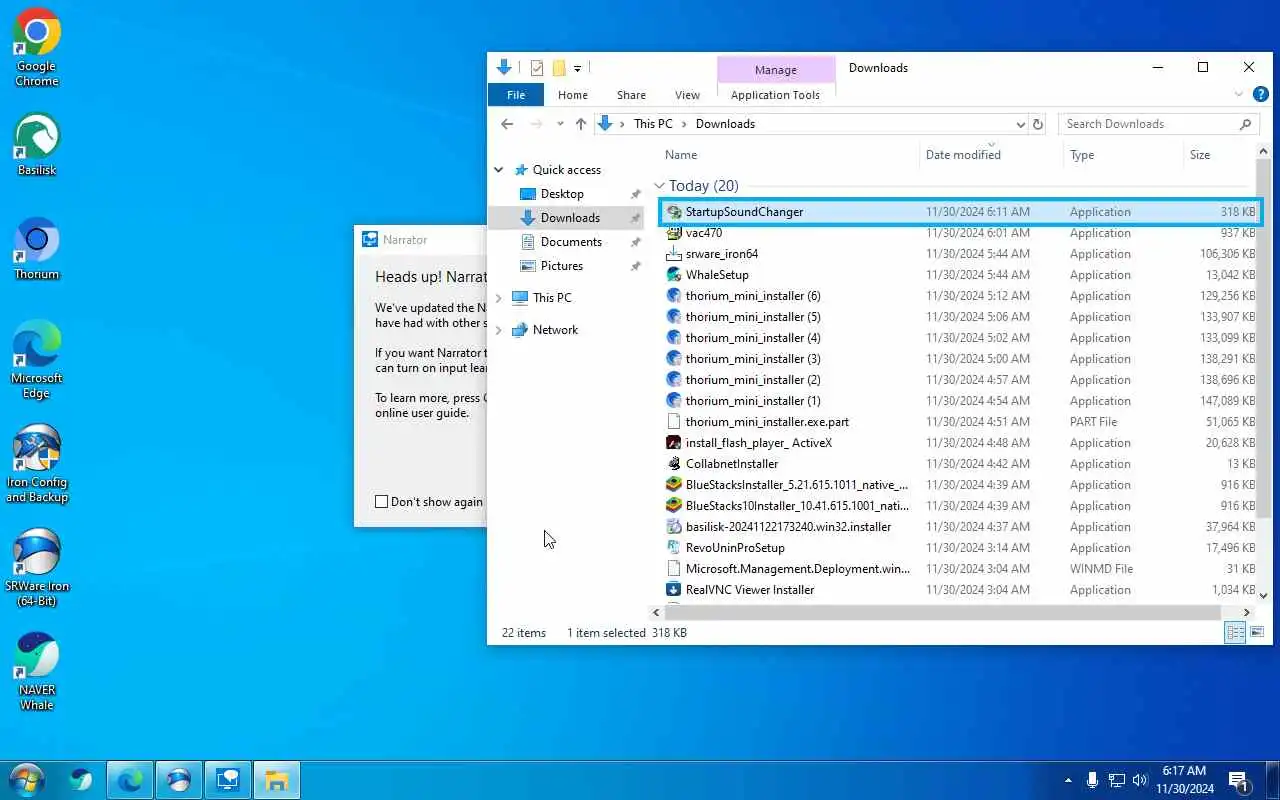1280x800 pixels.
Task: Open Customize Quick Access Toolbar dropdown
Action: [x=578, y=68]
